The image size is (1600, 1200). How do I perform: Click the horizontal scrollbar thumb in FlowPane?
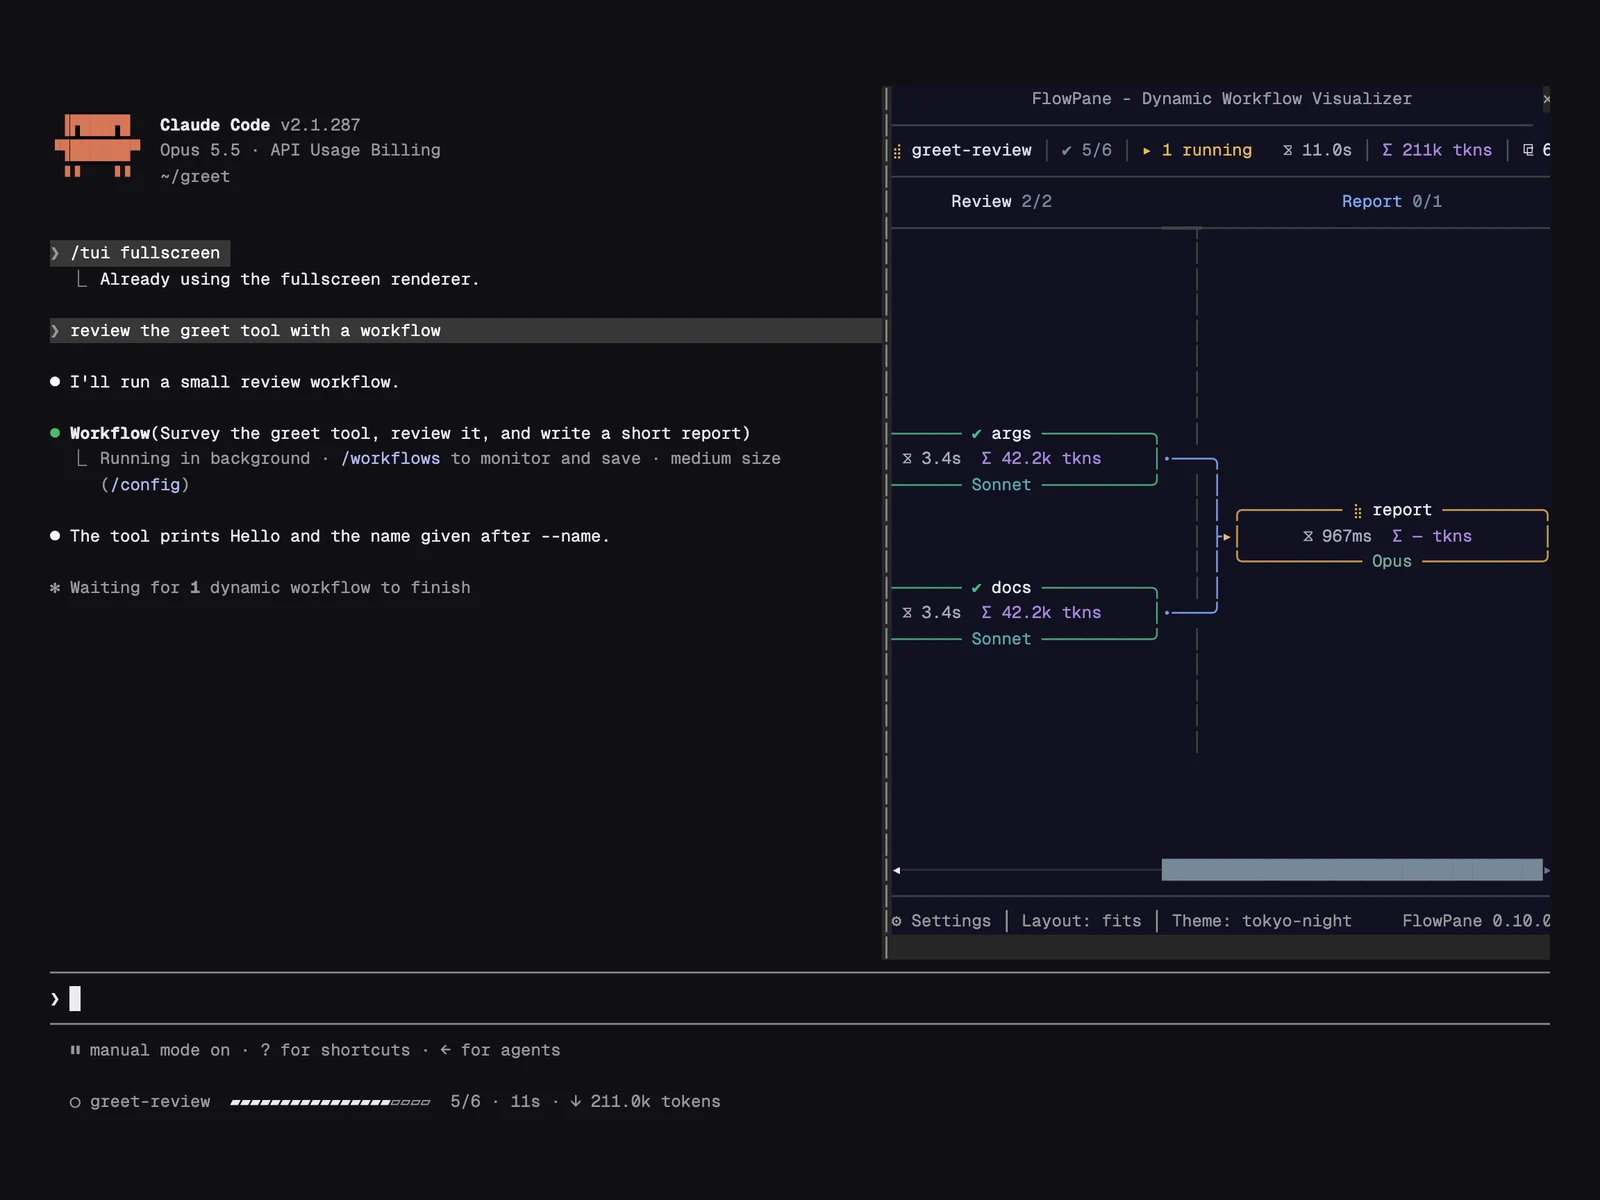(1352, 870)
